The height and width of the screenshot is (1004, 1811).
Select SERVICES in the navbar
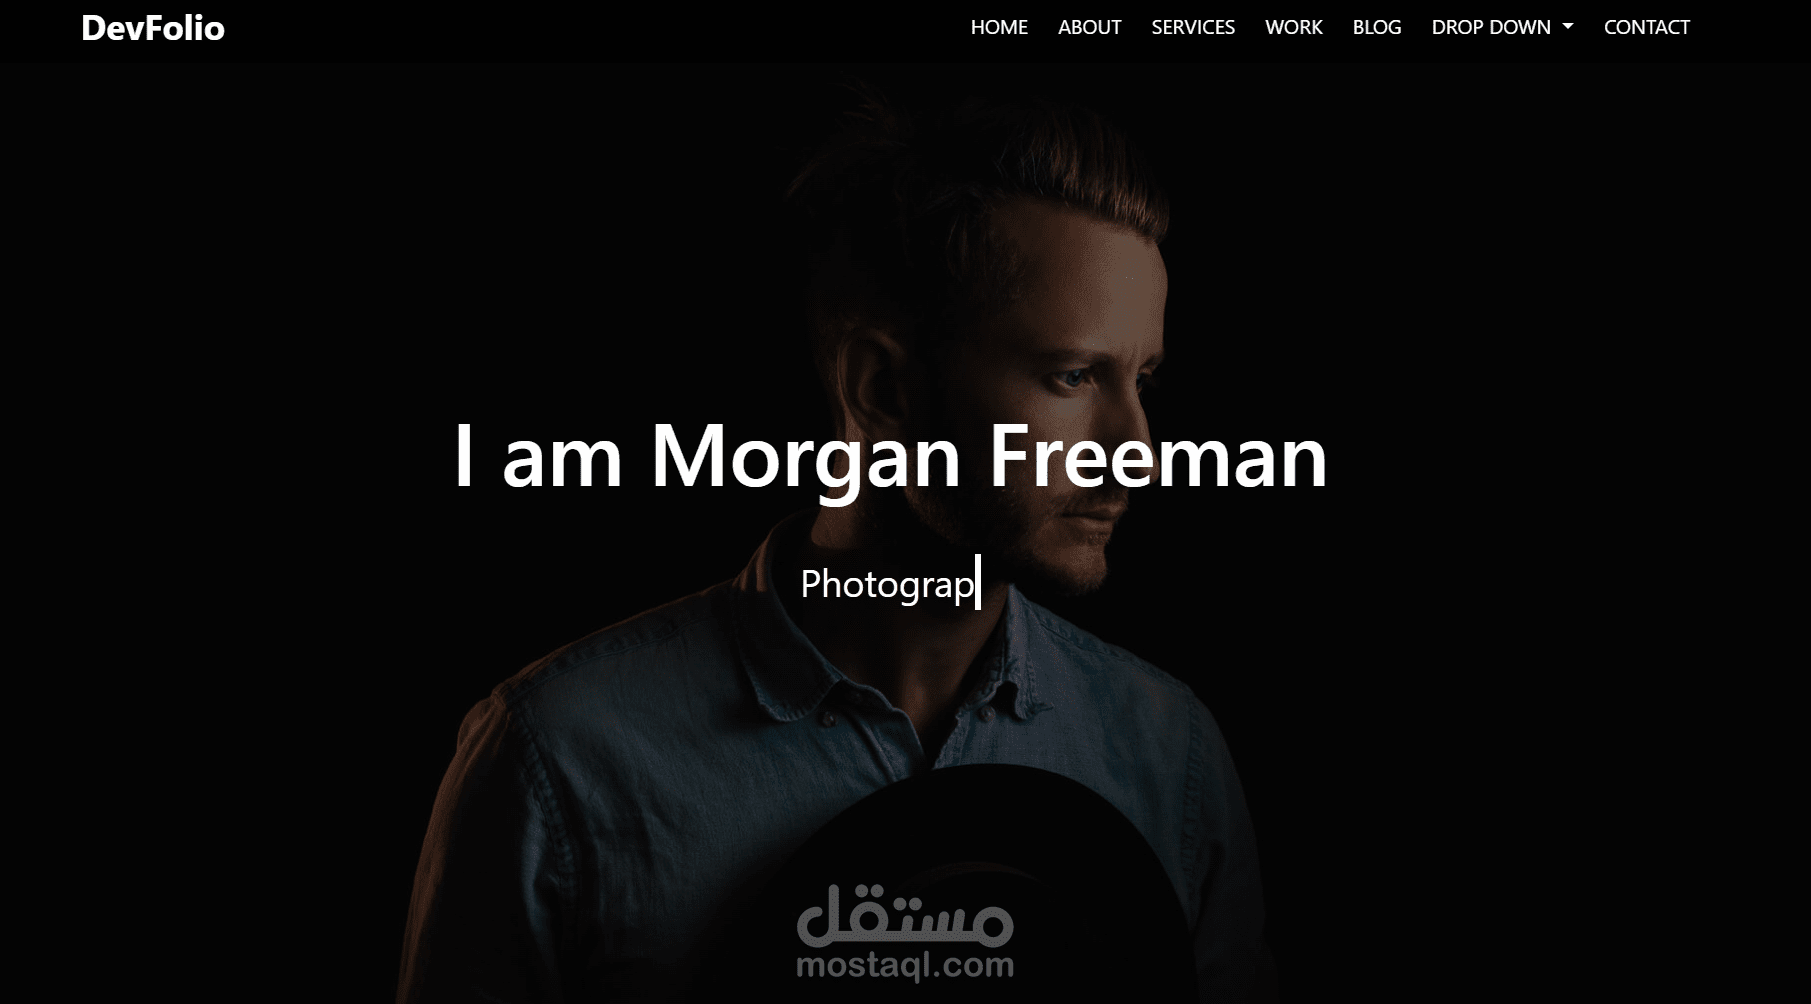point(1193,28)
